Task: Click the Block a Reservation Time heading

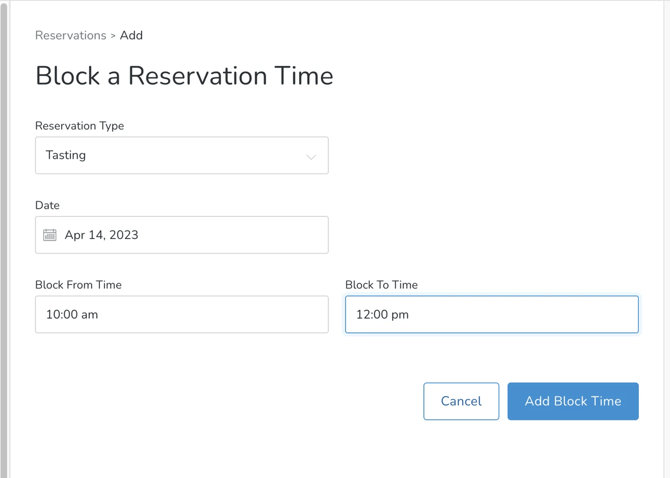Action: [x=184, y=76]
